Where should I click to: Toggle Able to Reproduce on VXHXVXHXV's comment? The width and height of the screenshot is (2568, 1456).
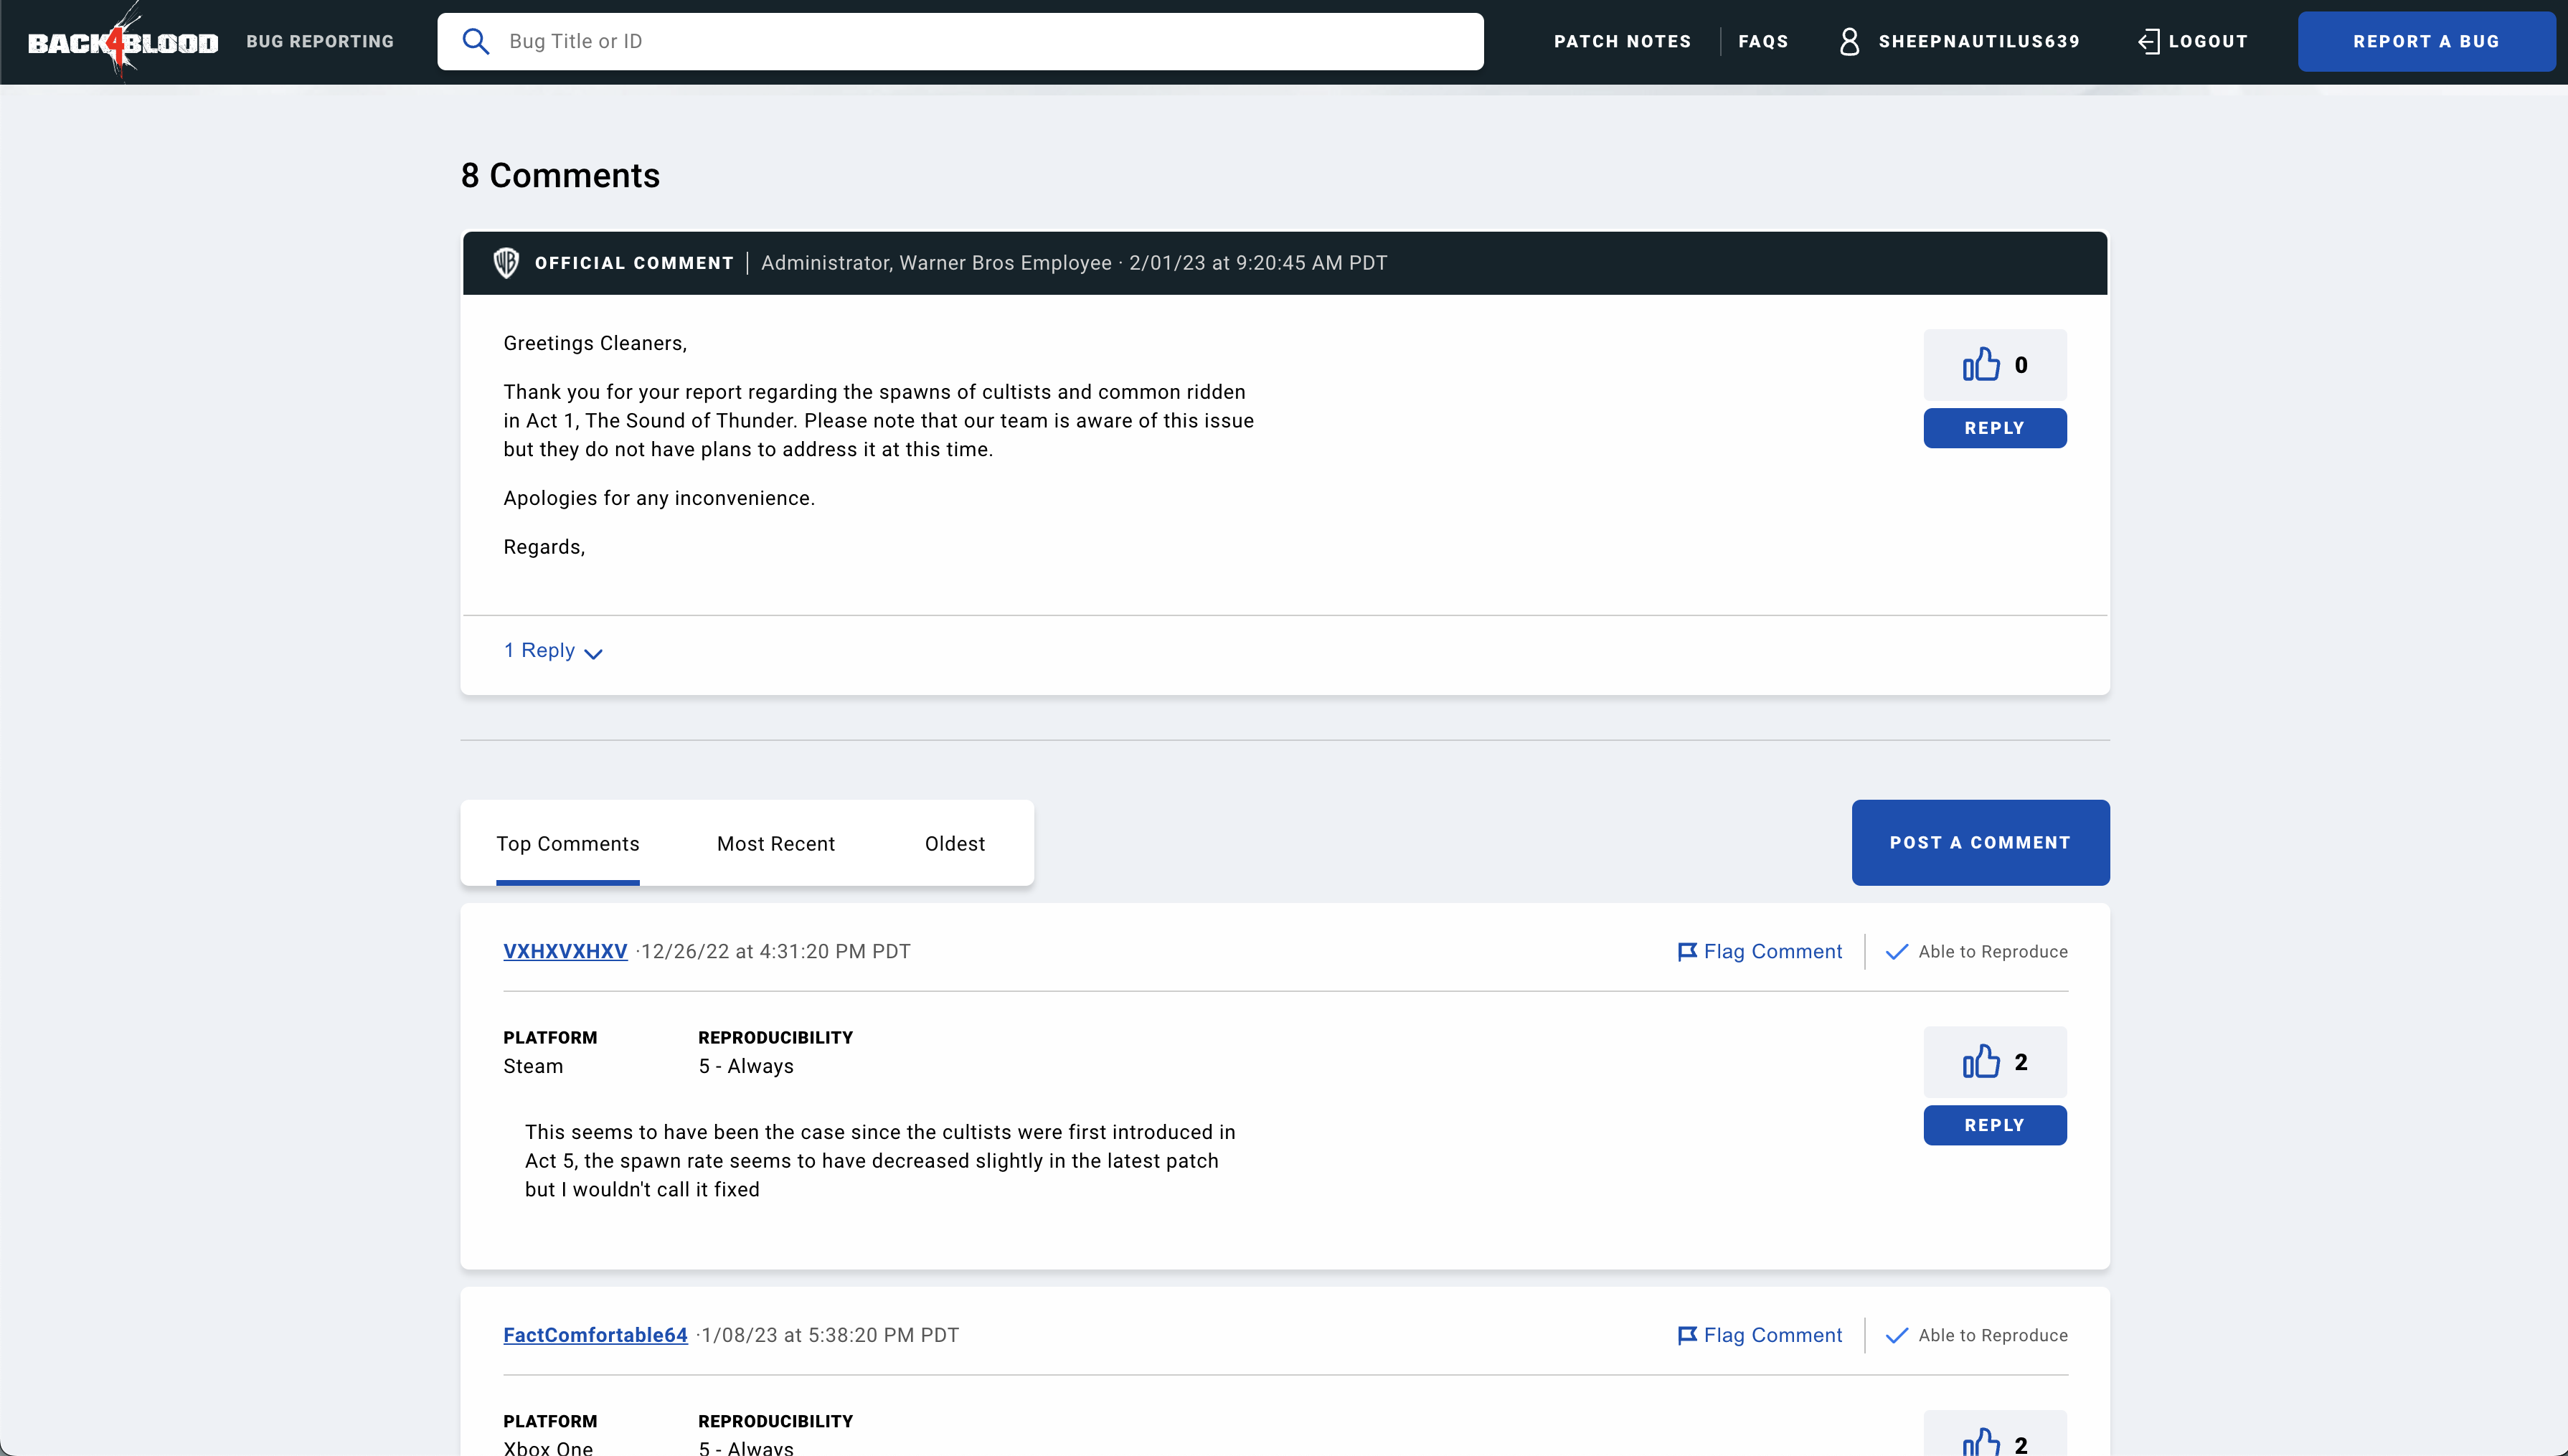1977,951
